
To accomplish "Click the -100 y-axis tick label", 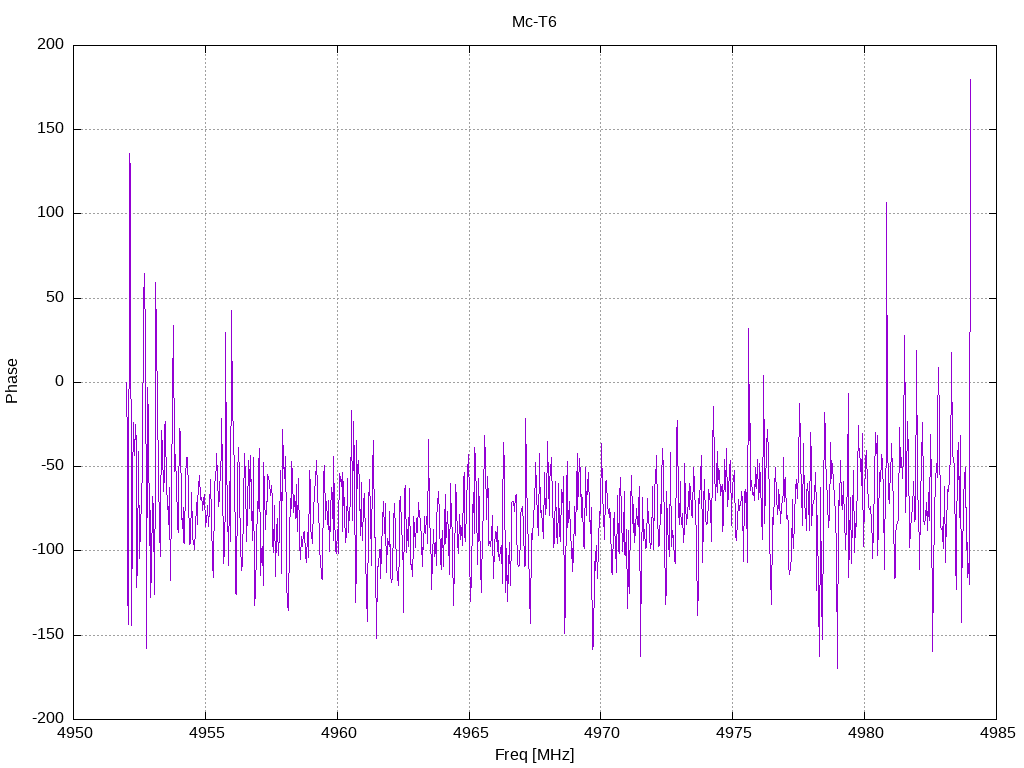I will tap(48, 550).
